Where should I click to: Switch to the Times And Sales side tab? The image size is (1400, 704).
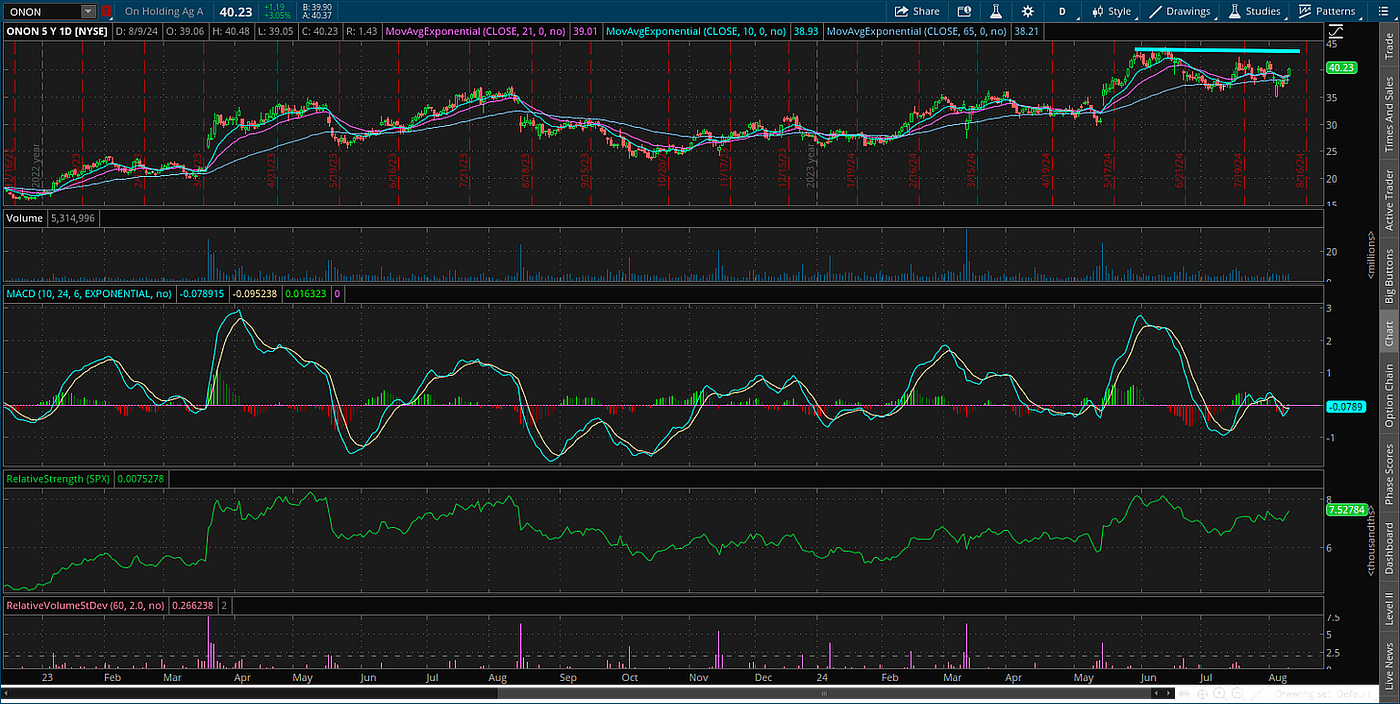[1389, 115]
